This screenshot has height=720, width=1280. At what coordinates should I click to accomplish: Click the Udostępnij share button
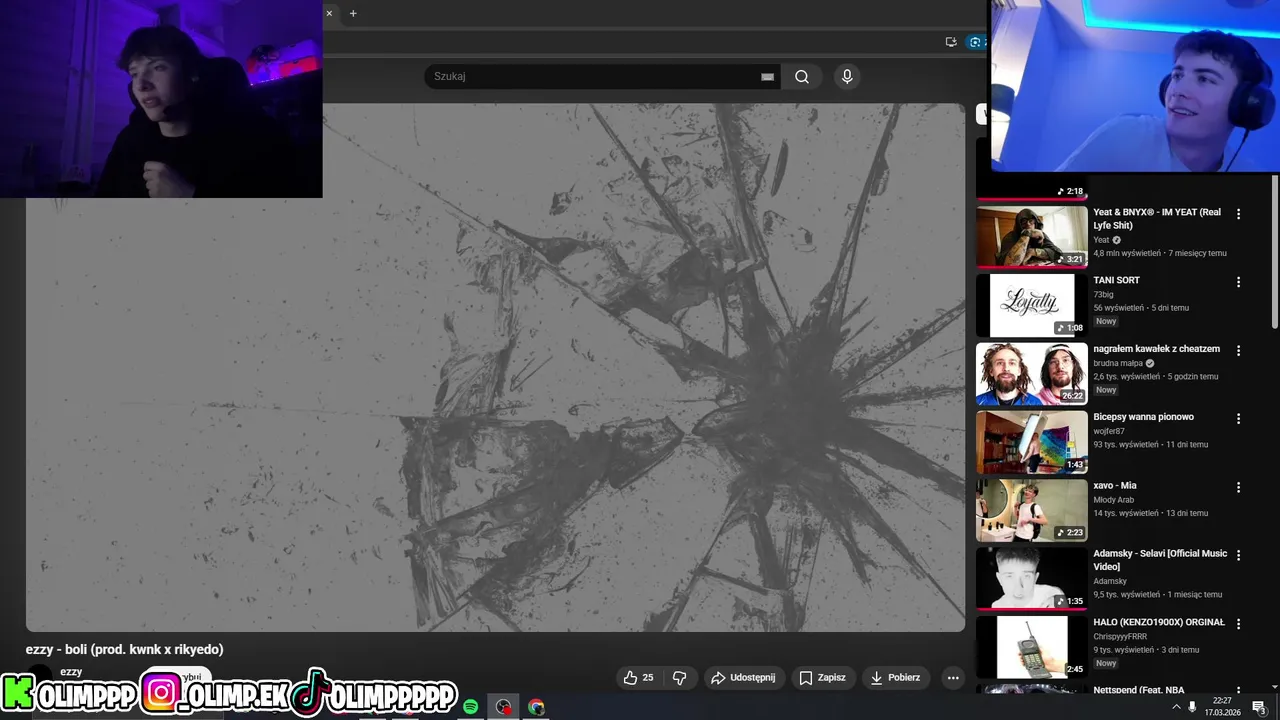click(x=743, y=678)
